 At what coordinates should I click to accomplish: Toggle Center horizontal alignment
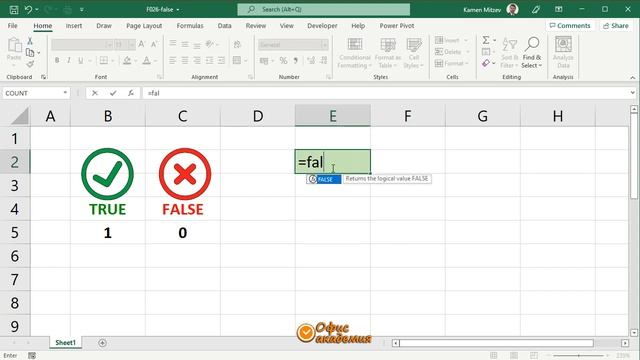(185, 60)
